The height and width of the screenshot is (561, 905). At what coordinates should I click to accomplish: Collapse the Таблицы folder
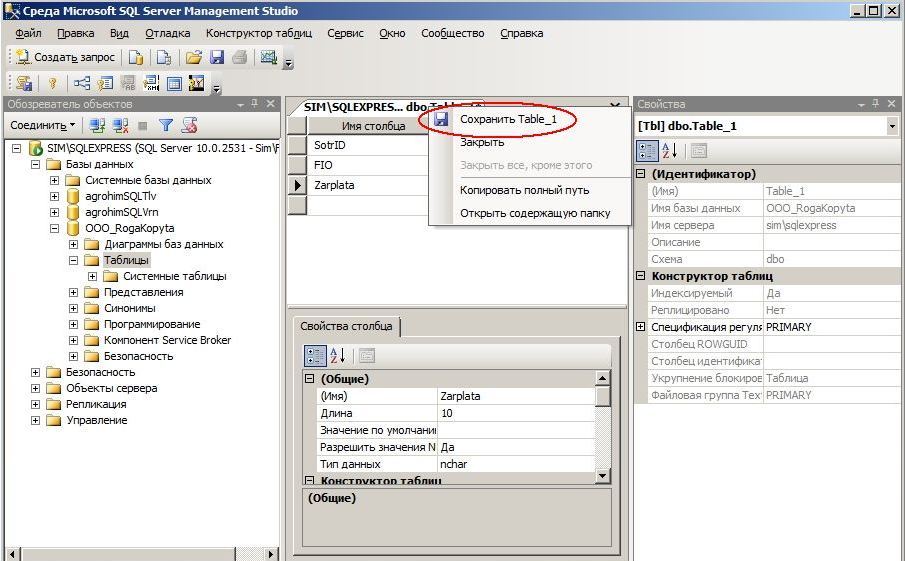point(73,260)
